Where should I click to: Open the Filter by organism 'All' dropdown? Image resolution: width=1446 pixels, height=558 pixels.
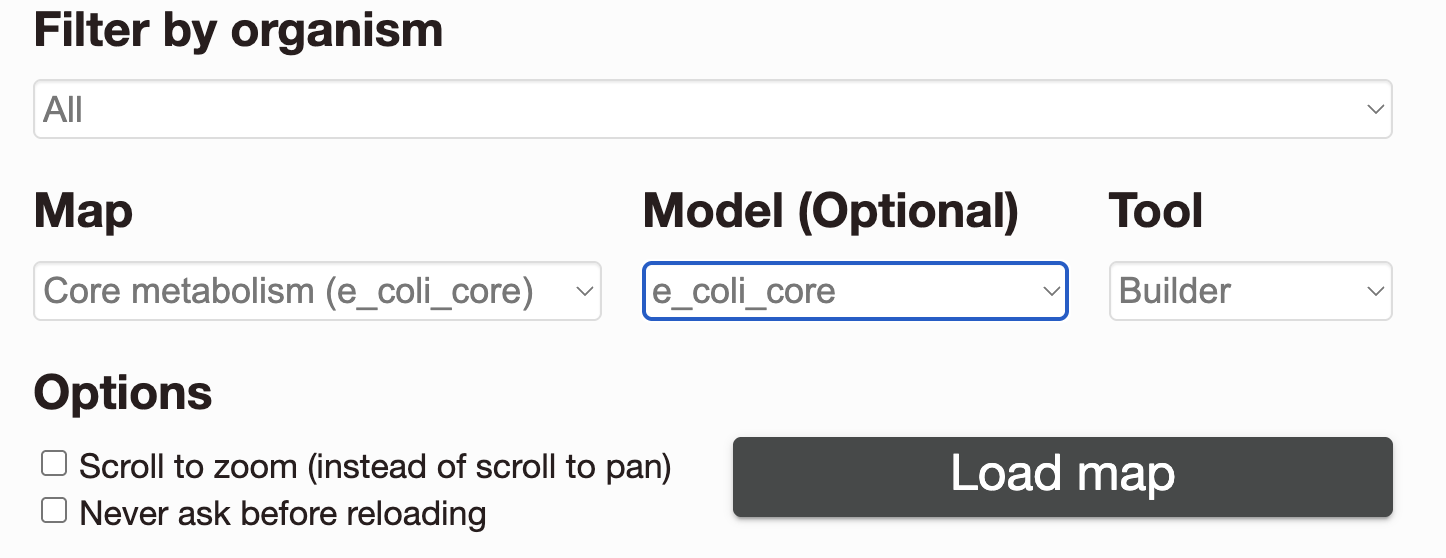tap(713, 109)
